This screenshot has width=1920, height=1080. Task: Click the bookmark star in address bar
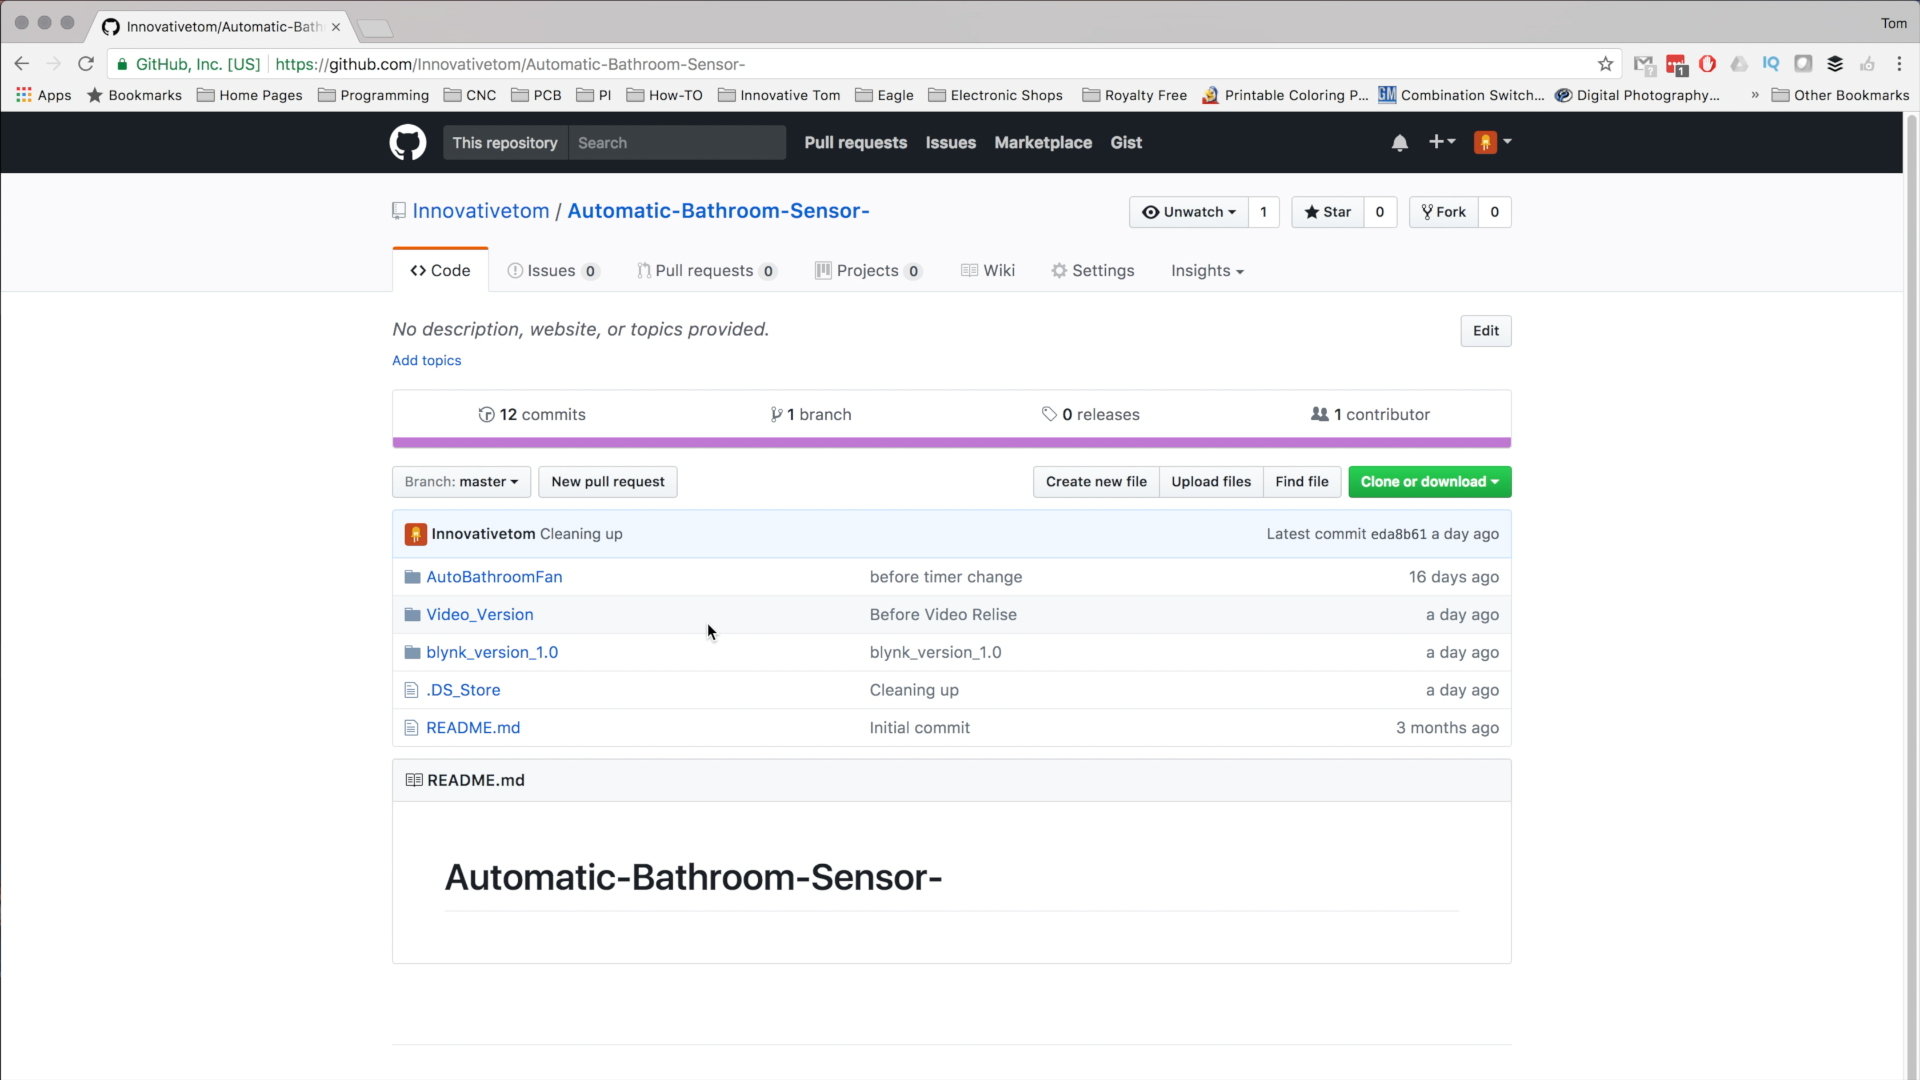[1605, 64]
